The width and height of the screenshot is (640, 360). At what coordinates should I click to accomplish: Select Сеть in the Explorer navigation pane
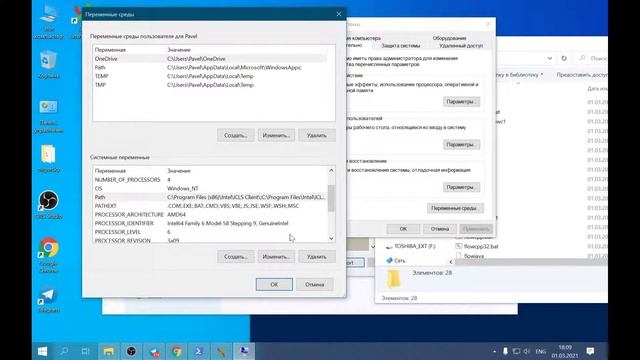click(x=396, y=260)
